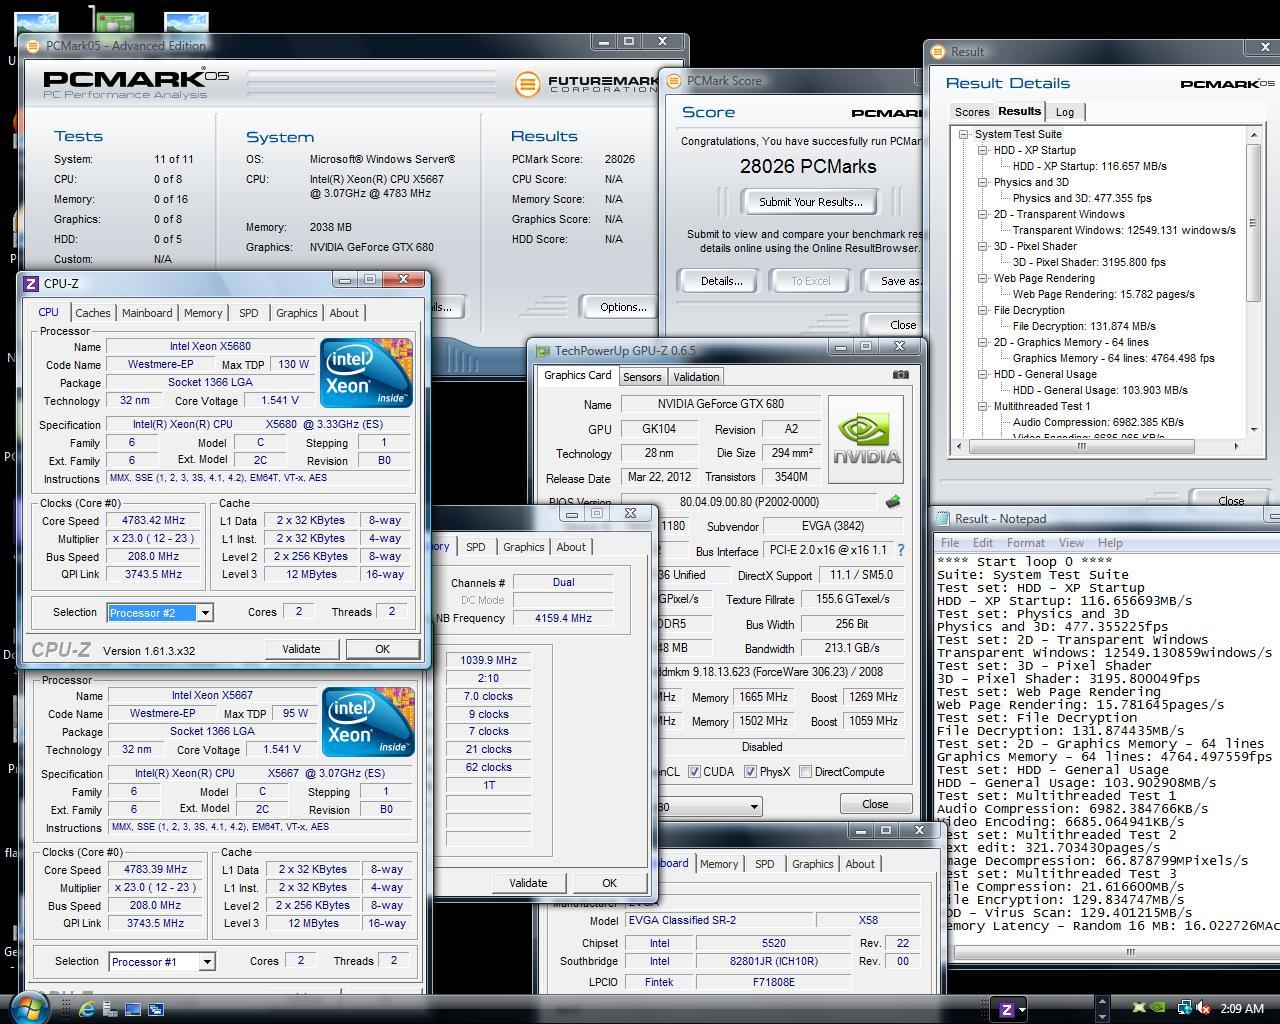This screenshot has width=1280, height=1024.
Task: Open the File menu in Notepad
Action: pyautogui.click(x=950, y=543)
